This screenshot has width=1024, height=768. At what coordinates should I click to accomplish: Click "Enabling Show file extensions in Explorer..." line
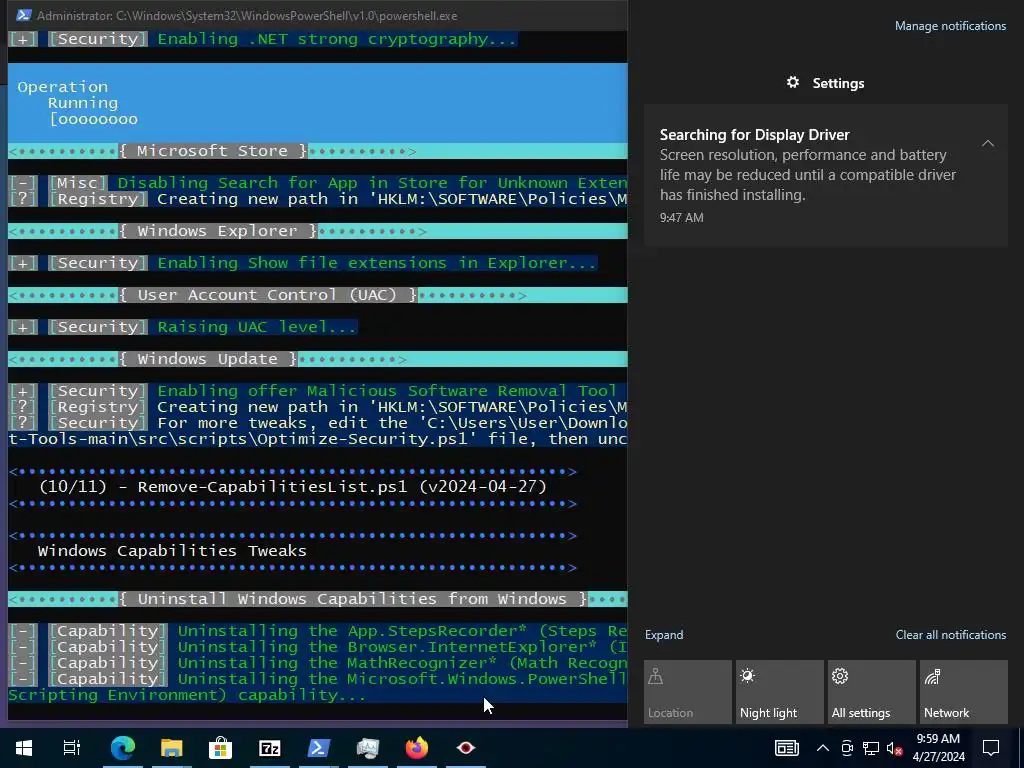tap(377, 263)
